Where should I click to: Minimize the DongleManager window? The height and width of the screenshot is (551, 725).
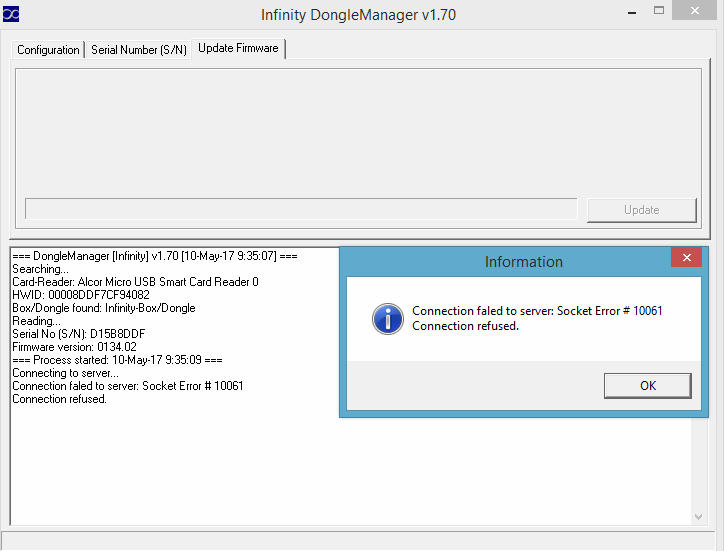click(x=632, y=12)
